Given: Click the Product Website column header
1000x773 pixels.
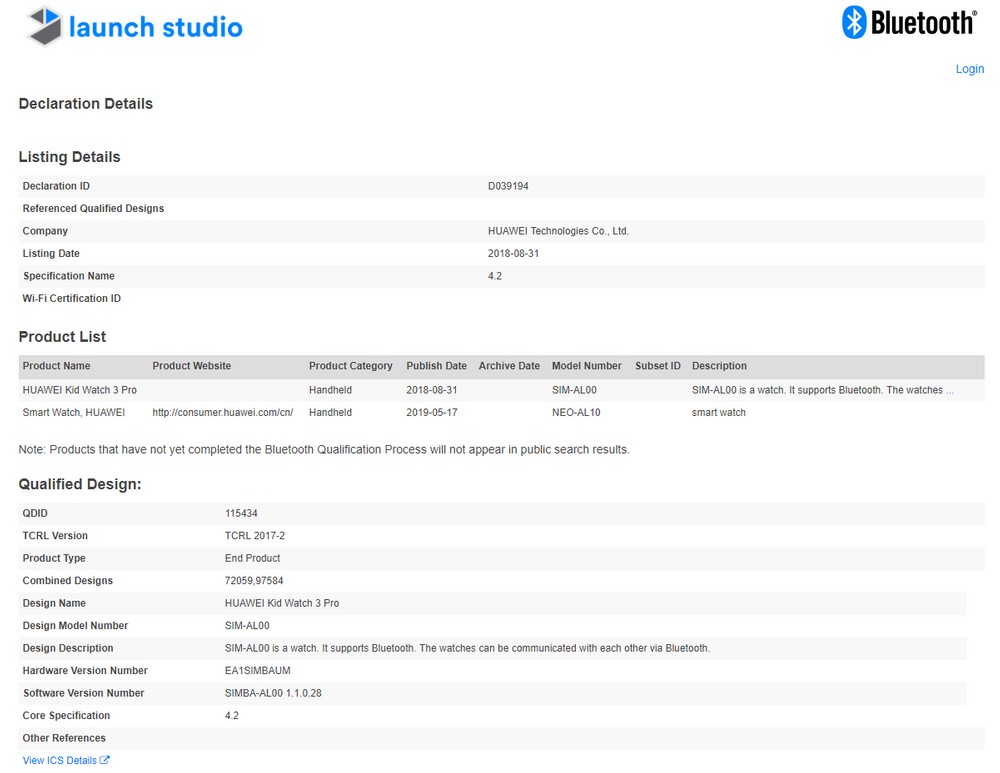Looking at the screenshot, I should 191,366.
